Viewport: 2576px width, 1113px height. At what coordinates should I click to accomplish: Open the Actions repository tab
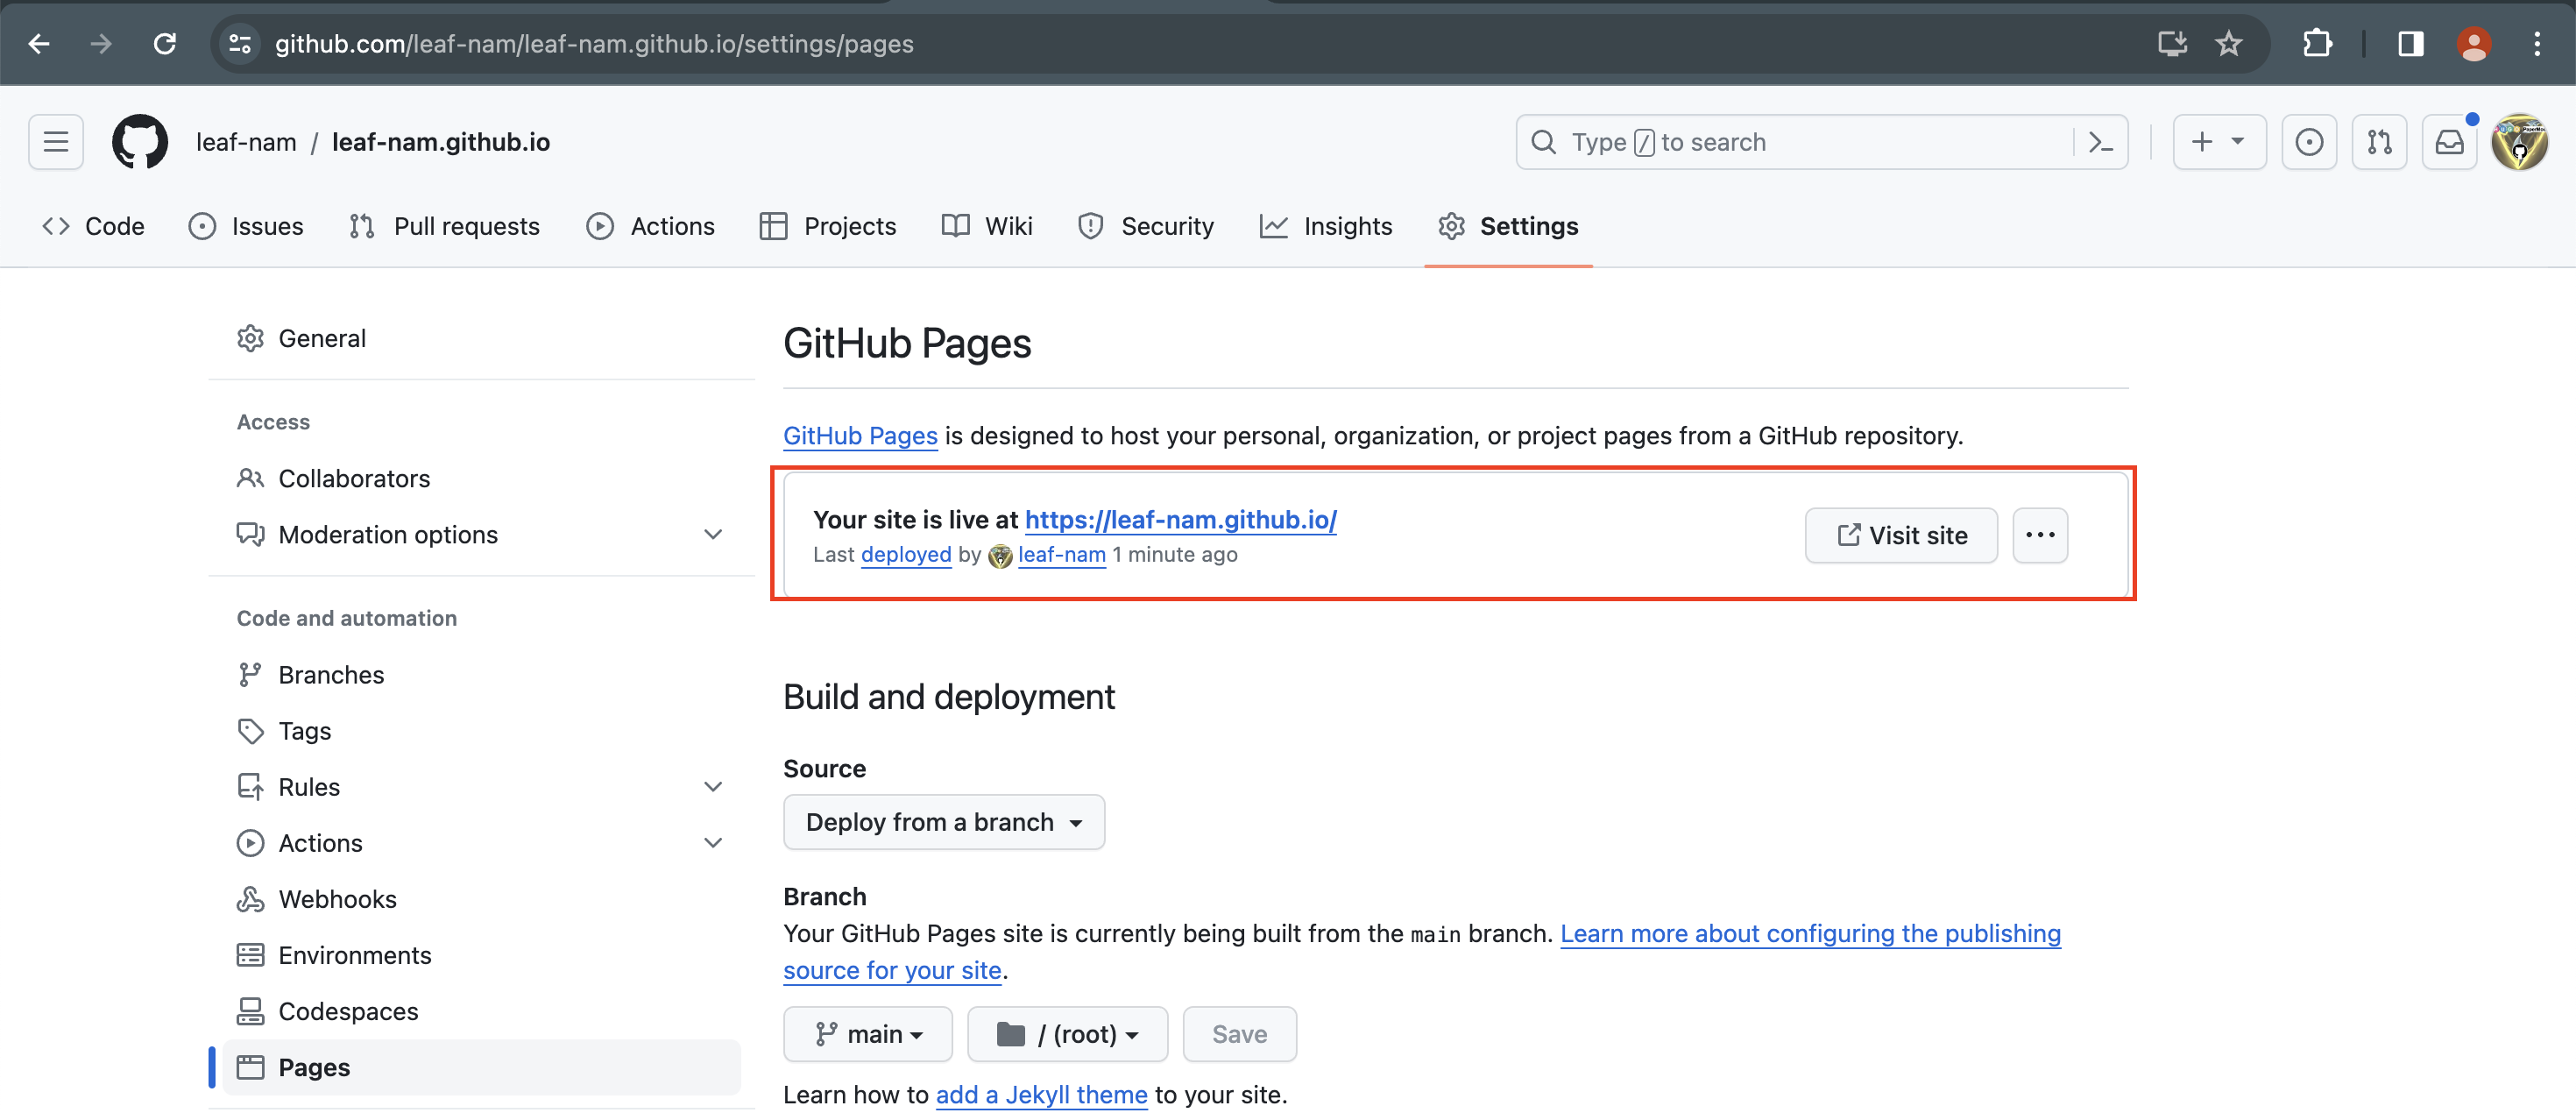tap(650, 226)
